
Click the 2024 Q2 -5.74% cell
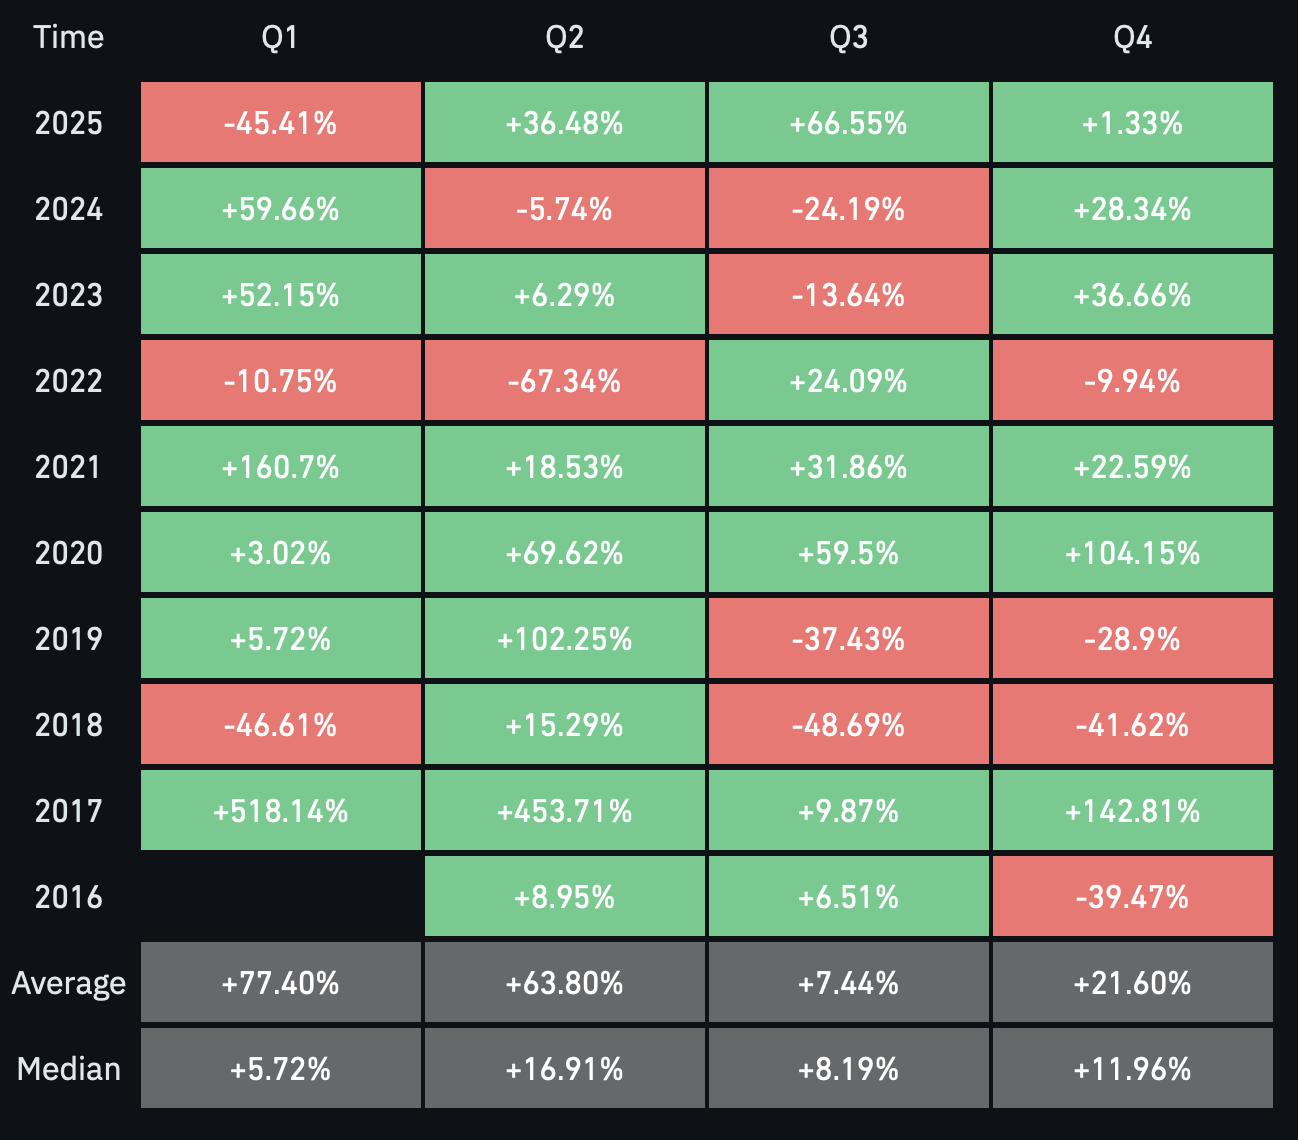pos(564,209)
